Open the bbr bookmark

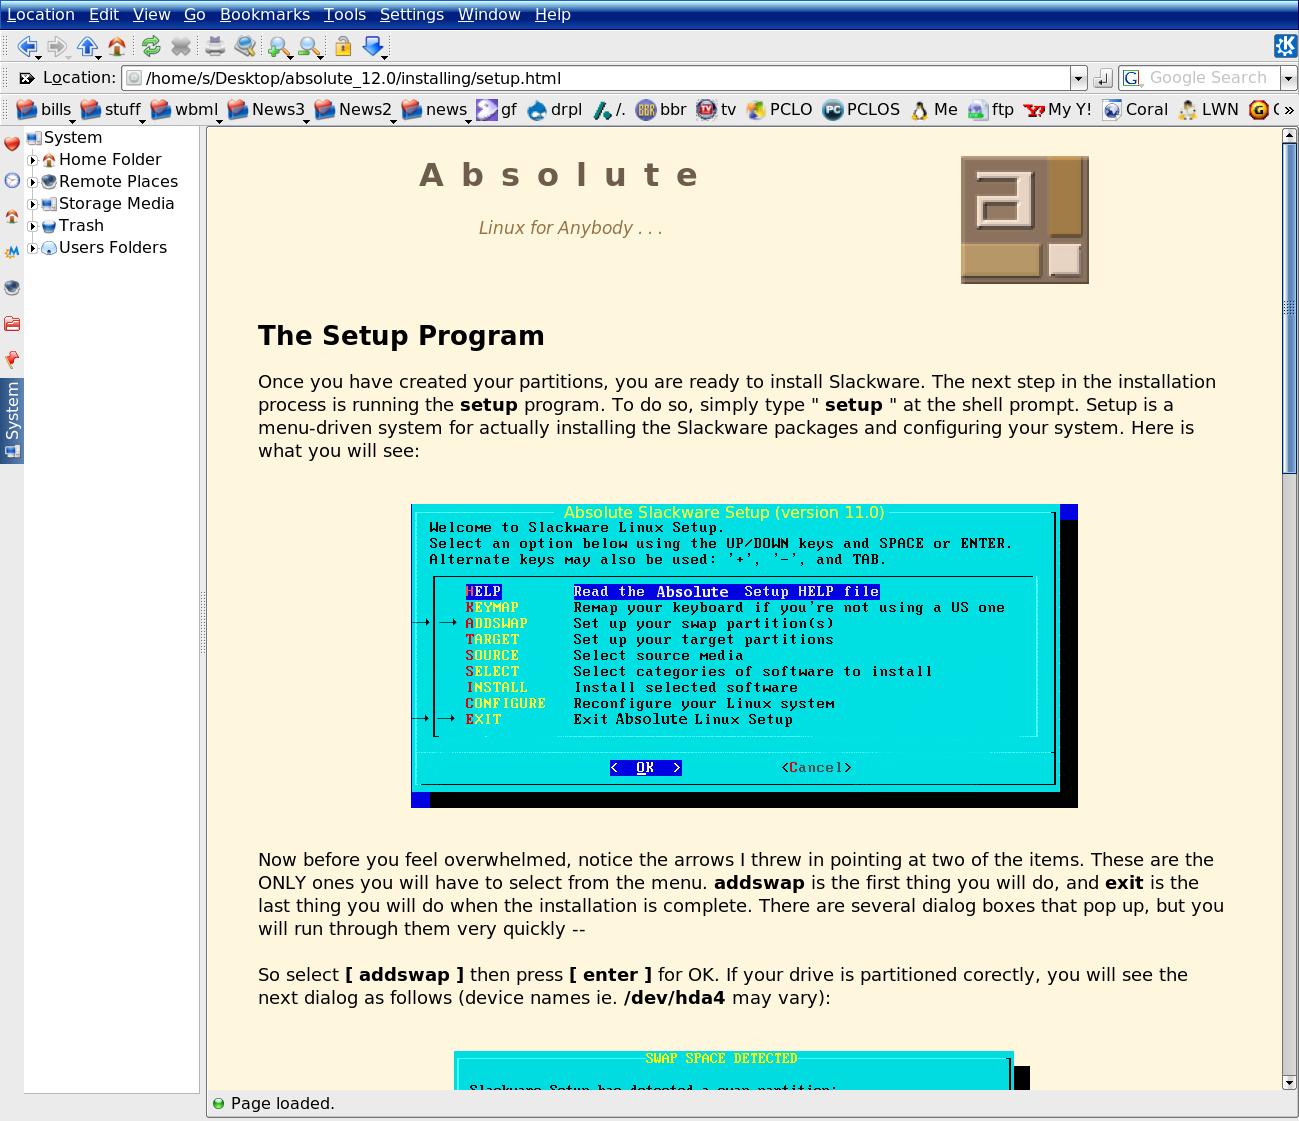point(661,110)
